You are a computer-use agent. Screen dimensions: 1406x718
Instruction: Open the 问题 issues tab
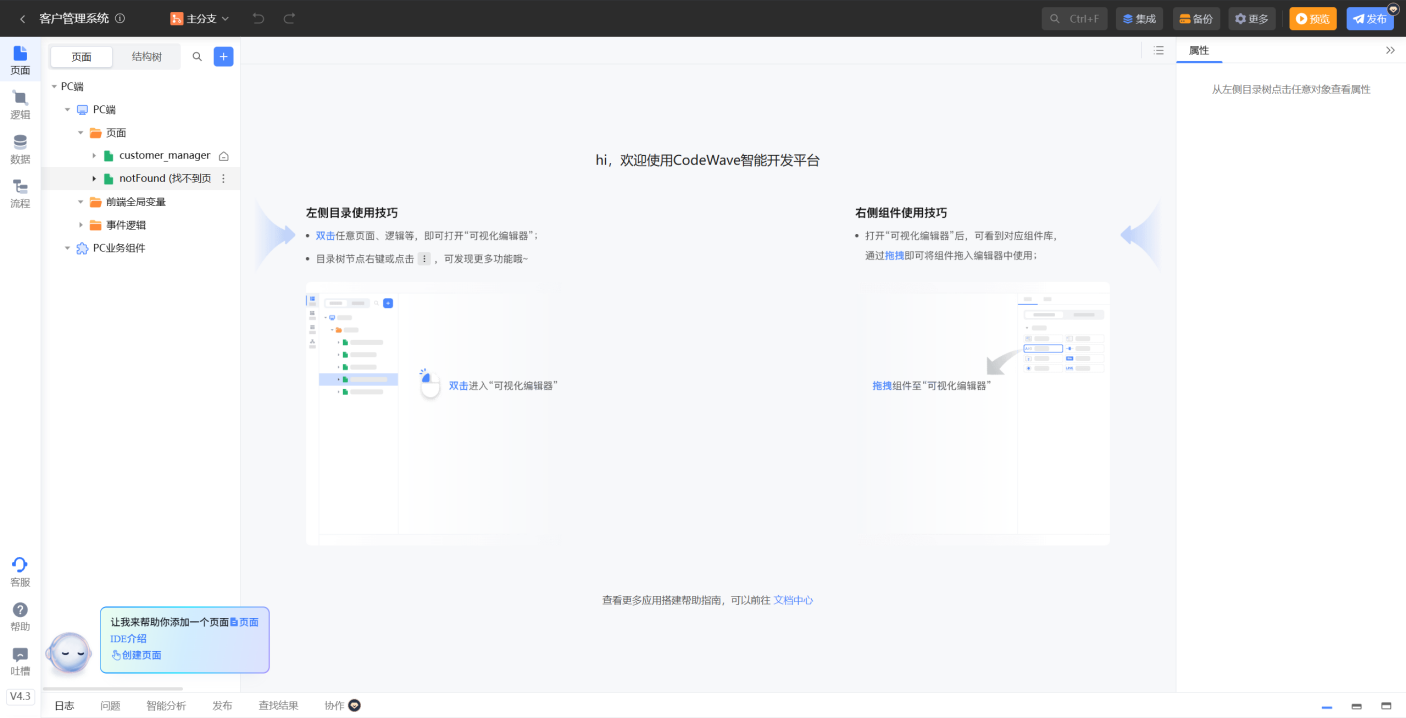click(x=110, y=705)
